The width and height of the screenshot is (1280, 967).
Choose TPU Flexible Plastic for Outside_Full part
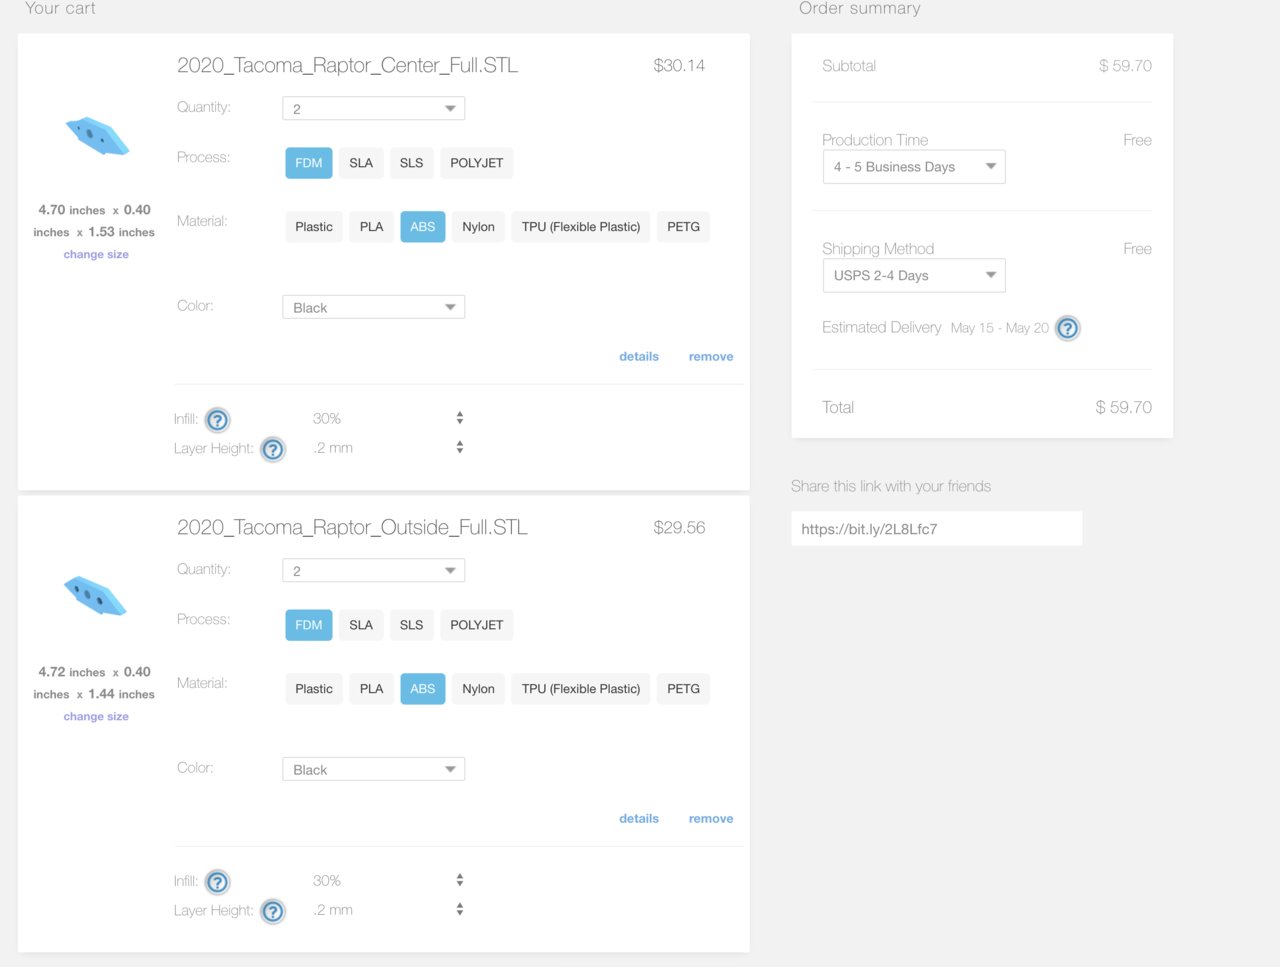click(x=581, y=689)
